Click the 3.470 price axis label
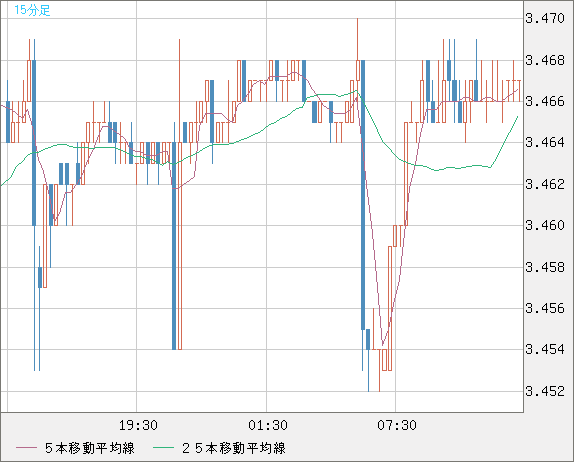Viewport: 574px width, 462px height. pyautogui.click(x=545, y=18)
